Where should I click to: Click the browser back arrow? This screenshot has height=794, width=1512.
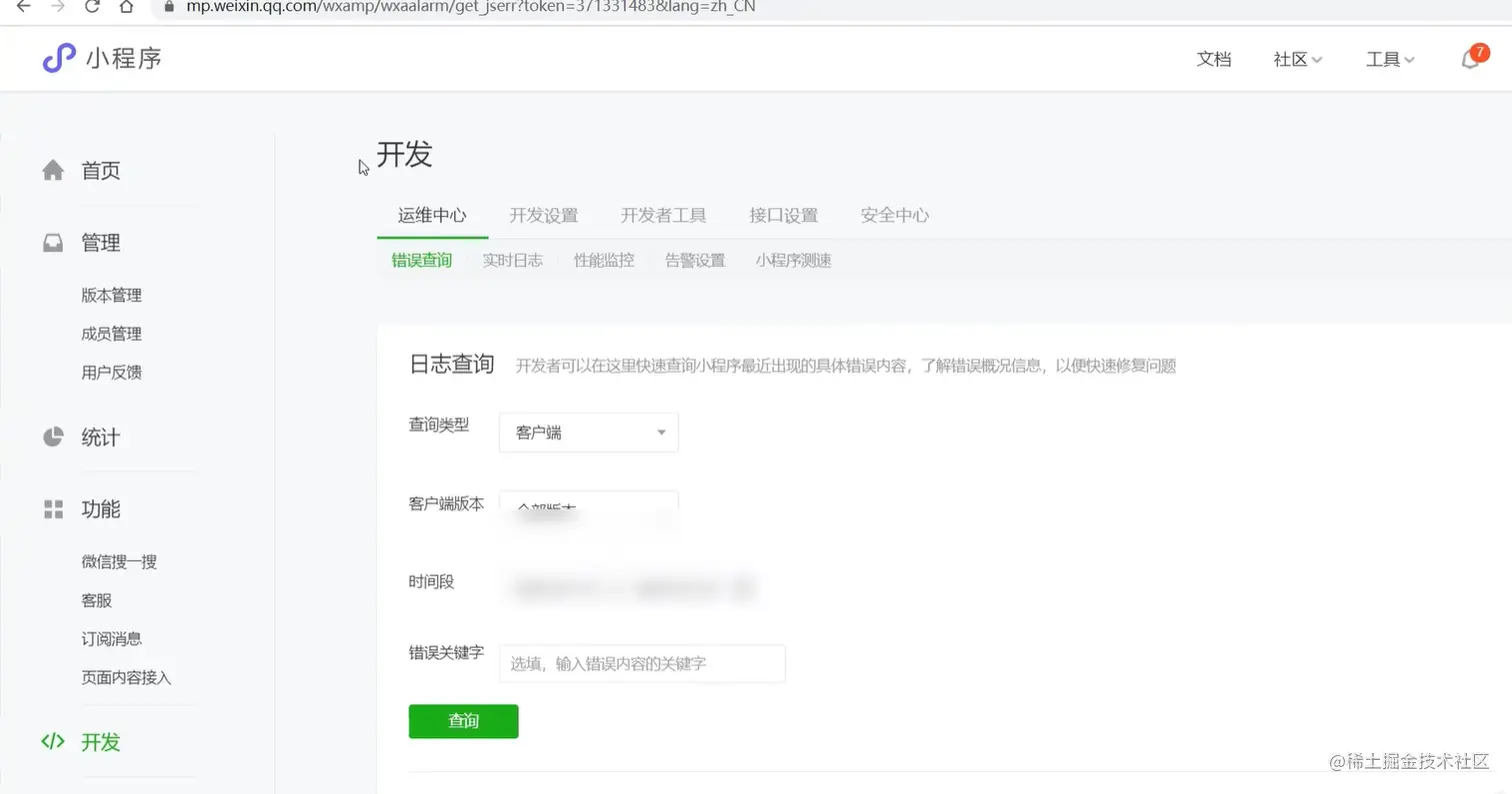tap(23, 6)
